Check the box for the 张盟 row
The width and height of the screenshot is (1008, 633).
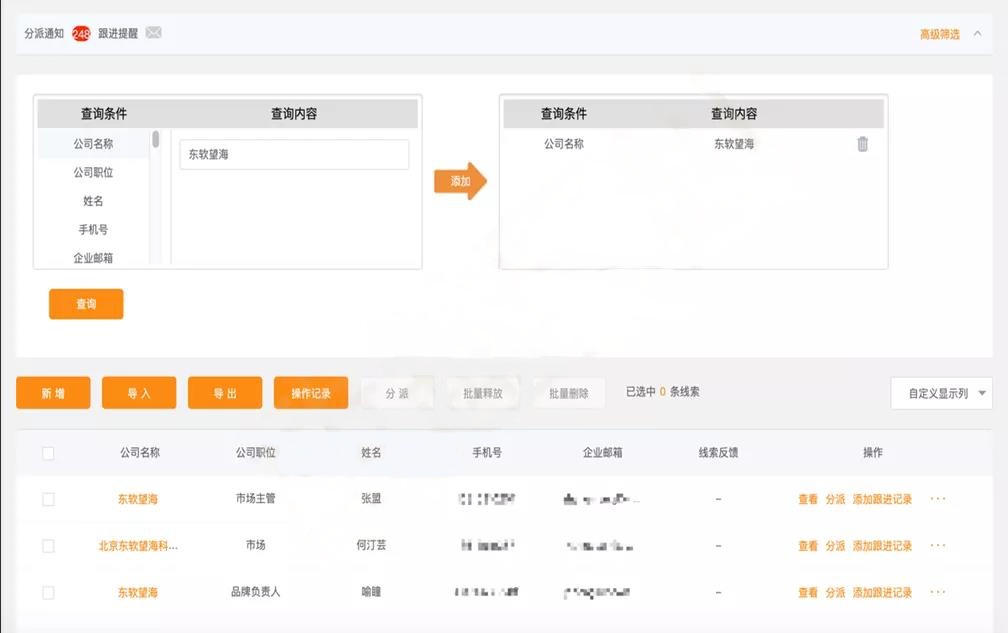pos(48,499)
